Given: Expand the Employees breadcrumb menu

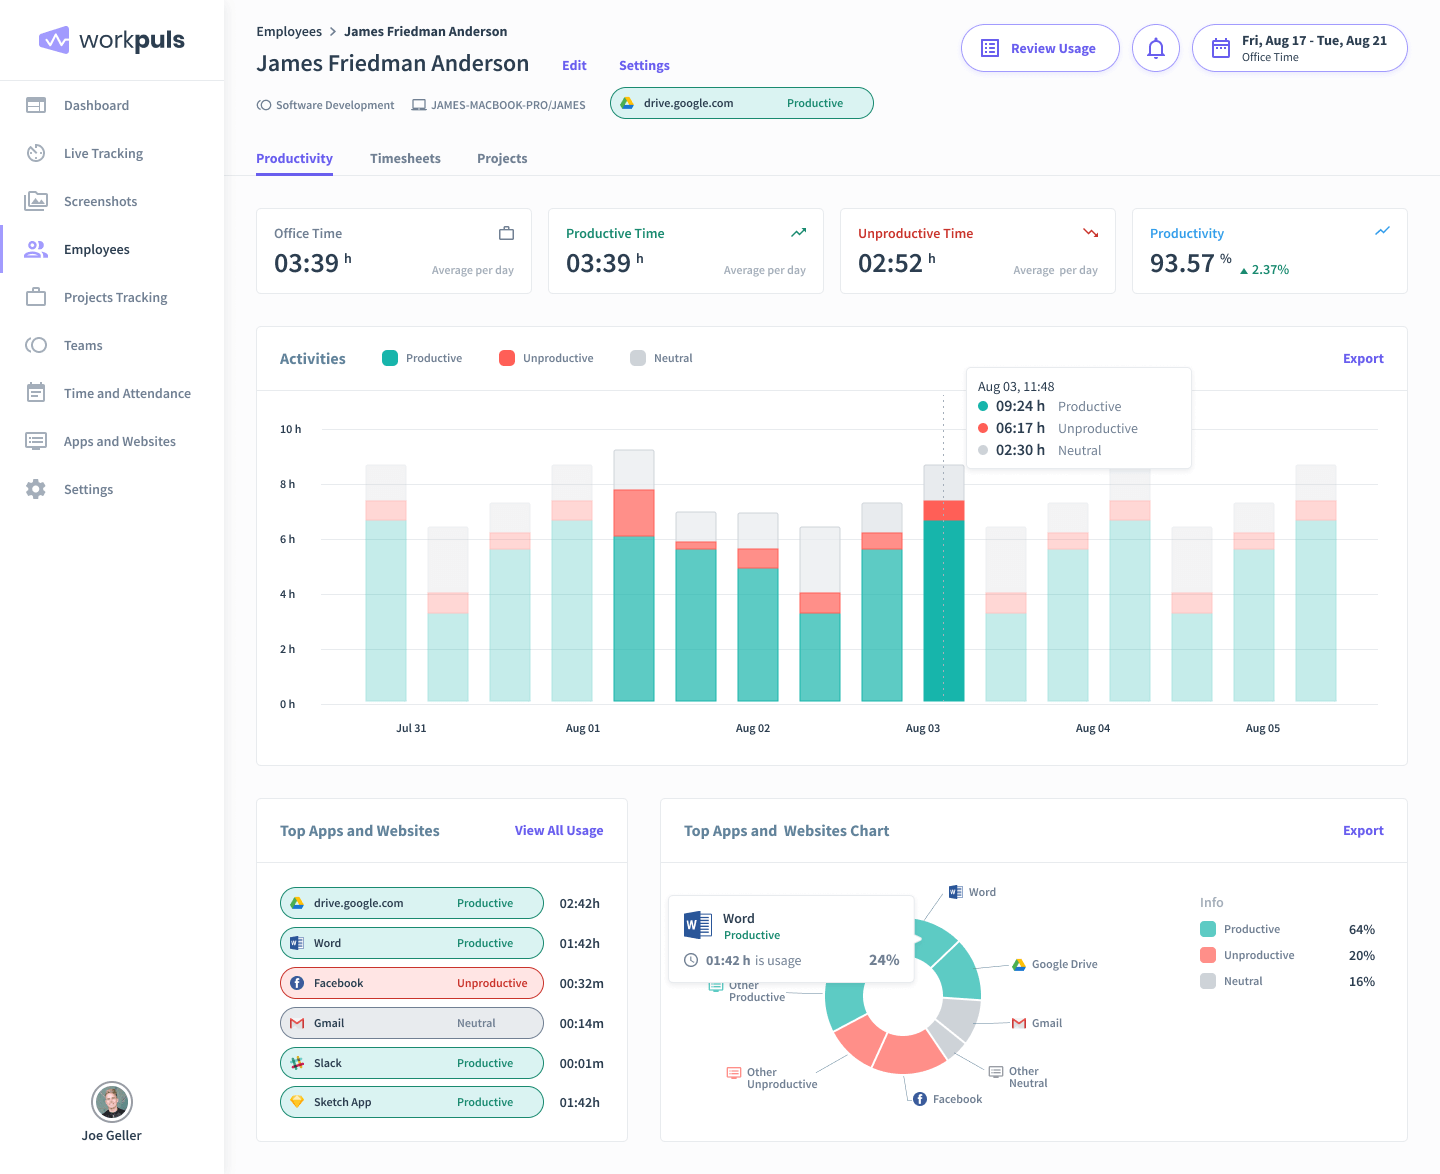Looking at the screenshot, I should (289, 31).
